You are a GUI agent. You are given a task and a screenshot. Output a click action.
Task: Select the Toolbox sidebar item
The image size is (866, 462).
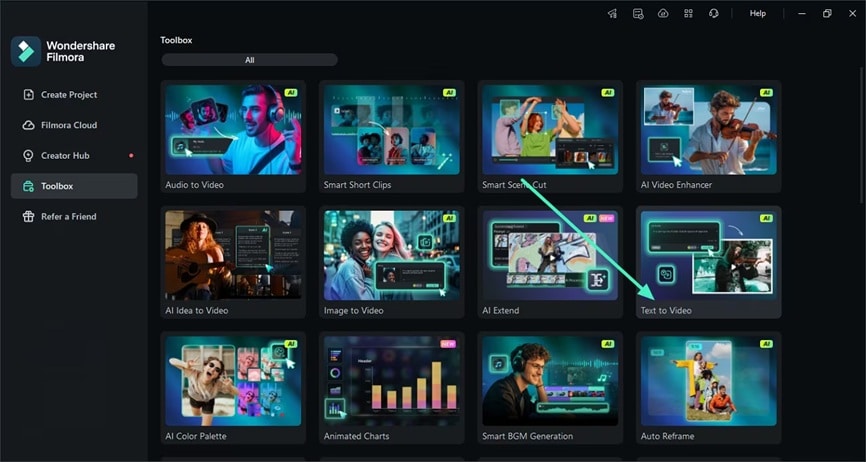click(x=74, y=186)
